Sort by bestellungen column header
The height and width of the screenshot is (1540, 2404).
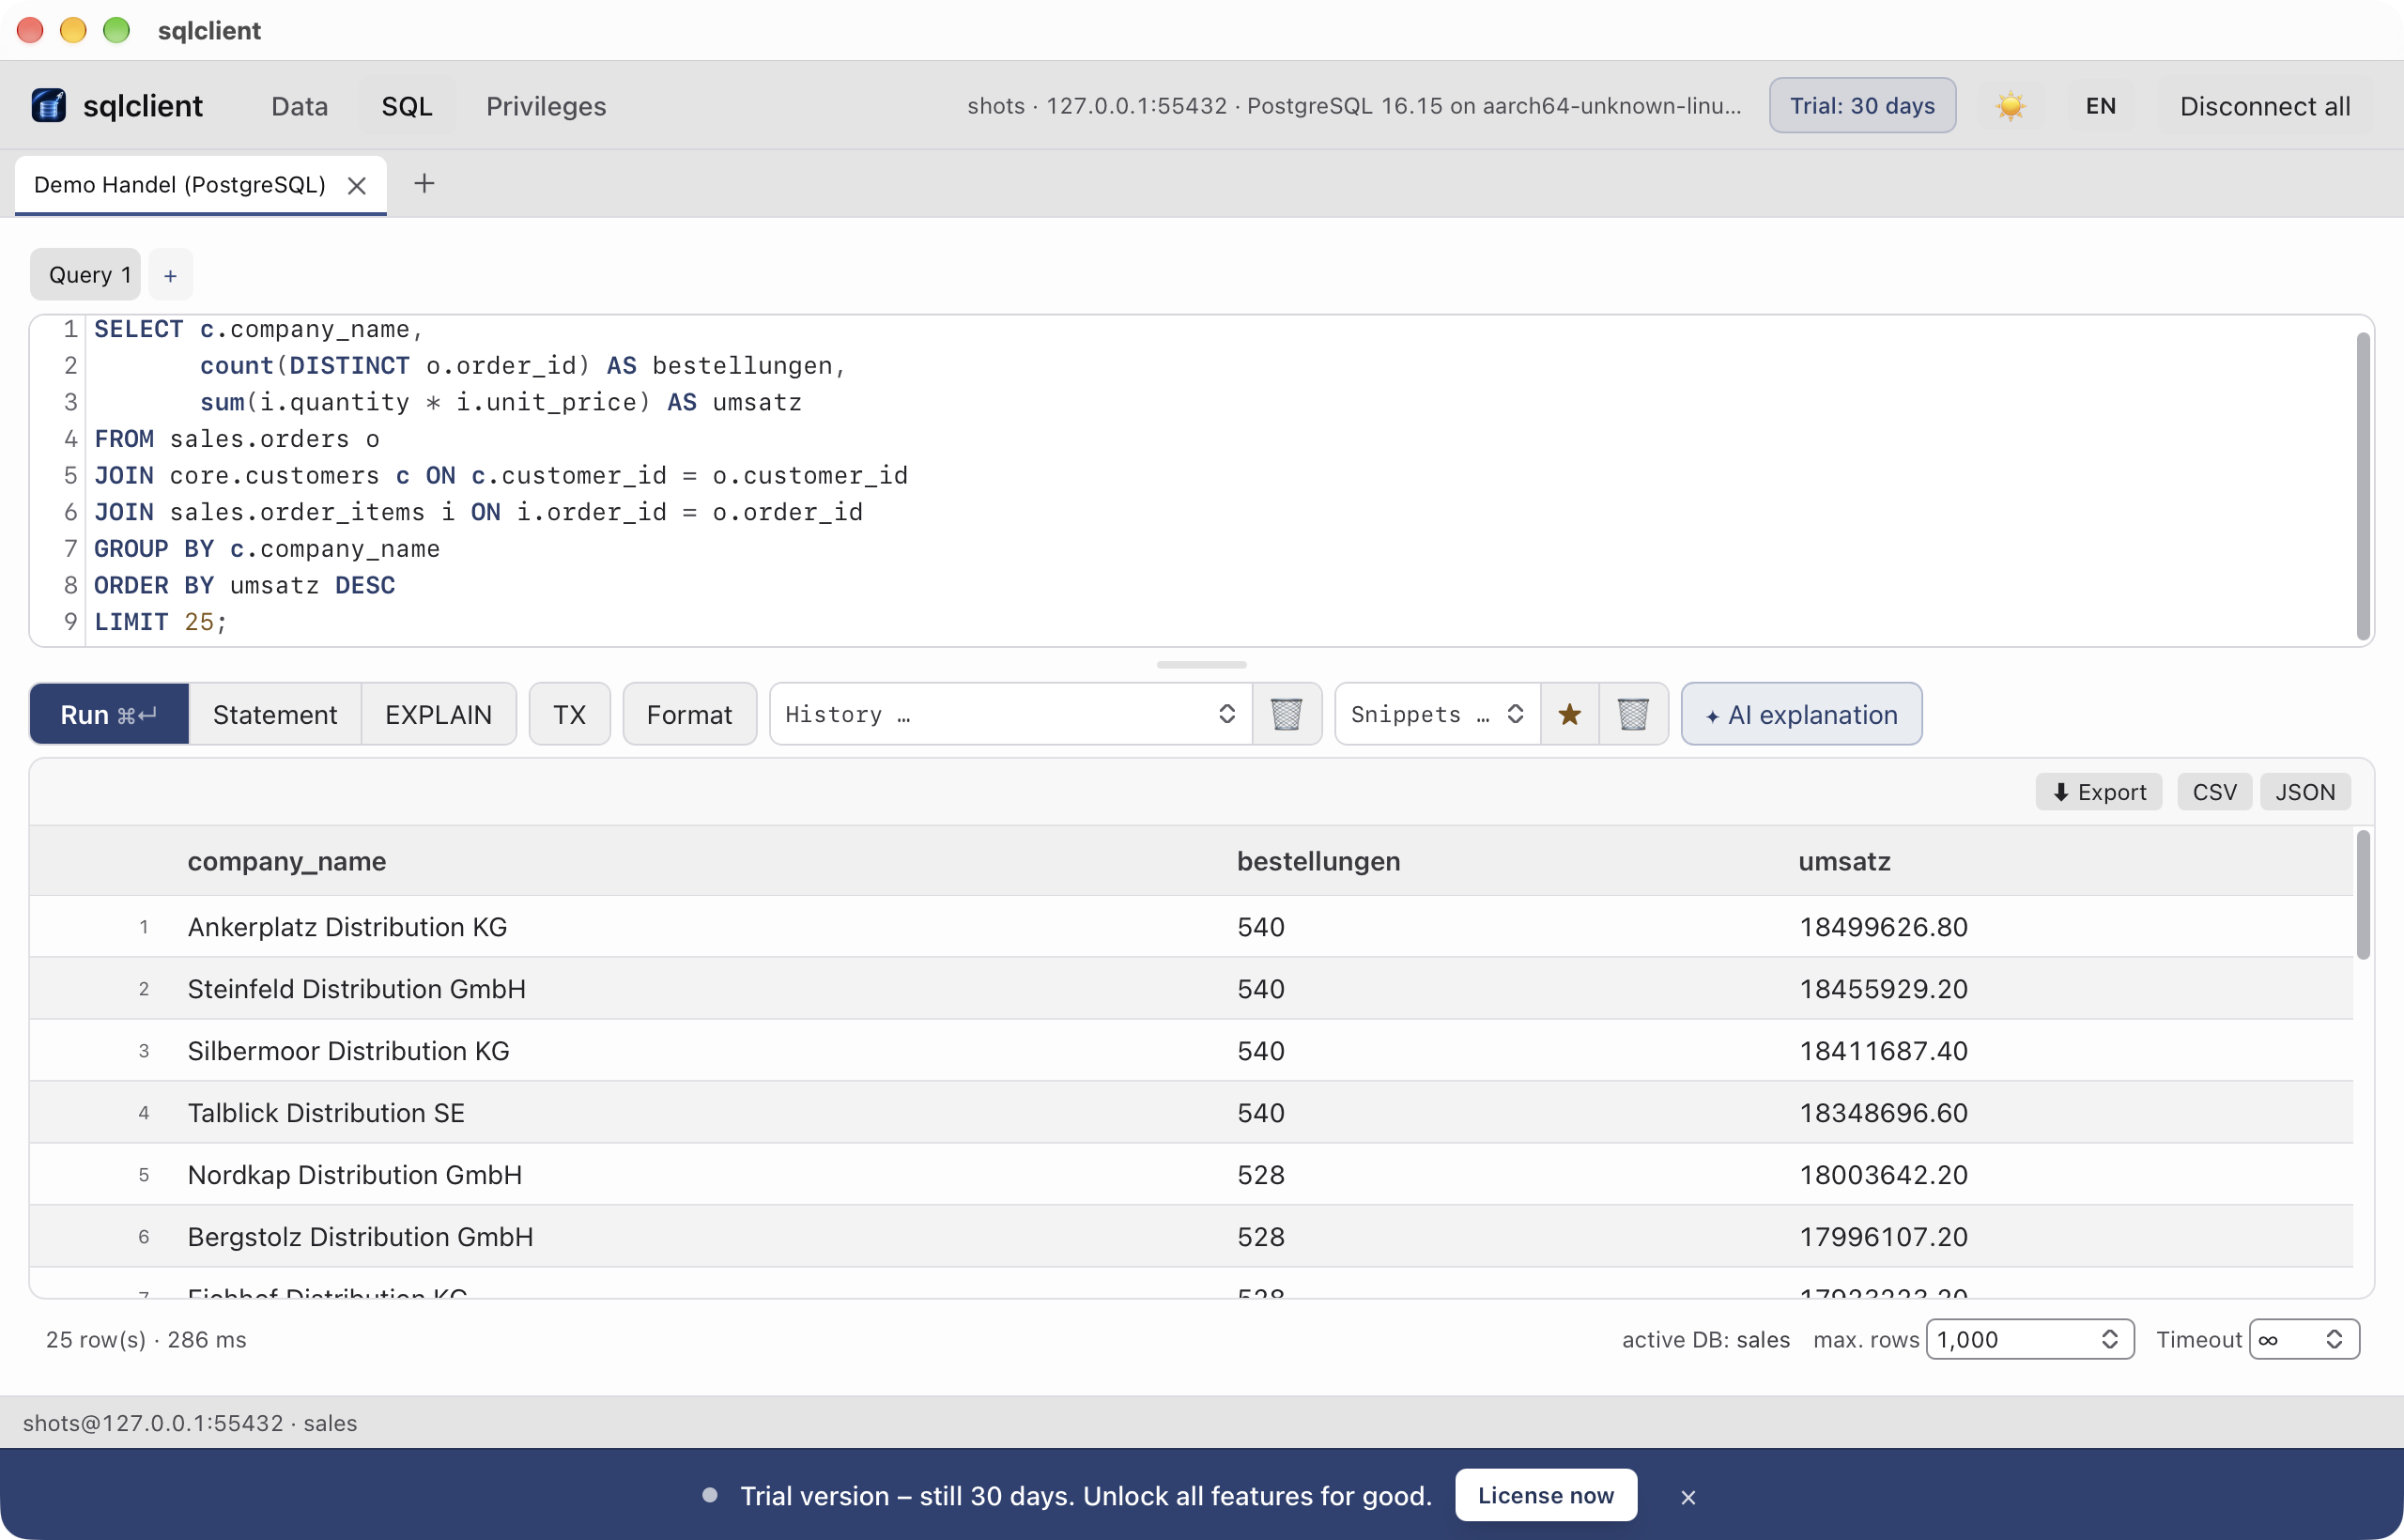[1318, 861]
